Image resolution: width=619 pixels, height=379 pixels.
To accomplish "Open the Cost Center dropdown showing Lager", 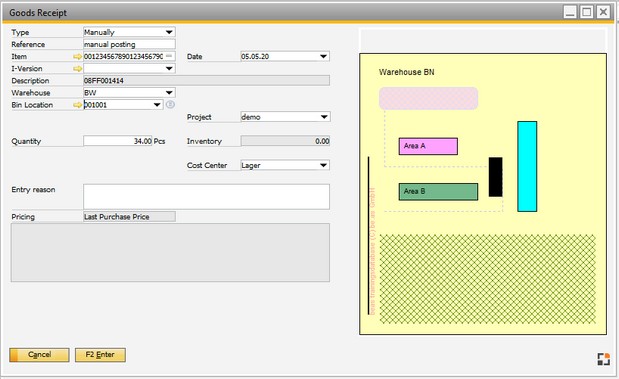I will [324, 165].
